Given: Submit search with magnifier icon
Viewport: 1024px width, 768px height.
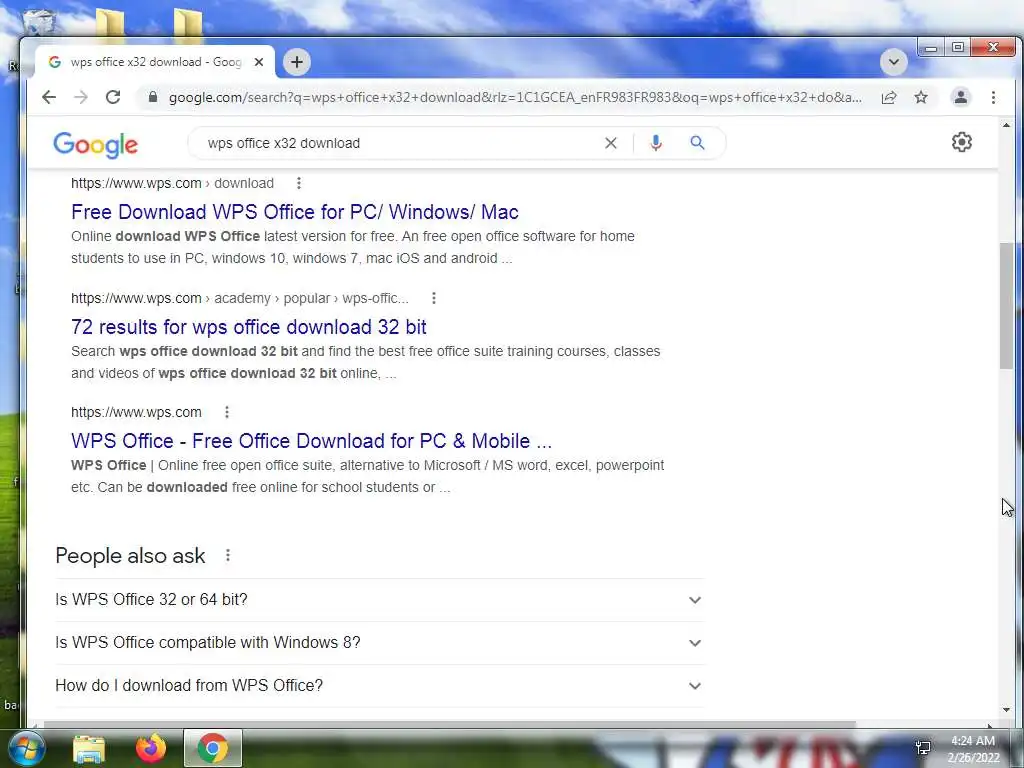Looking at the screenshot, I should pos(697,143).
